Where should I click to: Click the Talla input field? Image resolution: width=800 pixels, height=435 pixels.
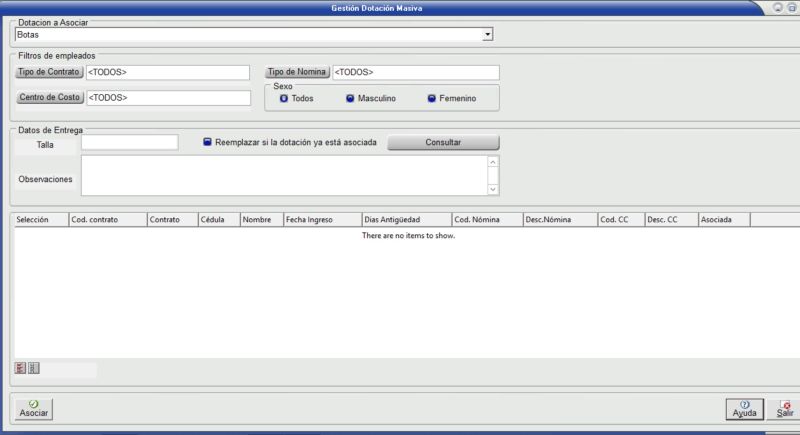click(x=130, y=143)
